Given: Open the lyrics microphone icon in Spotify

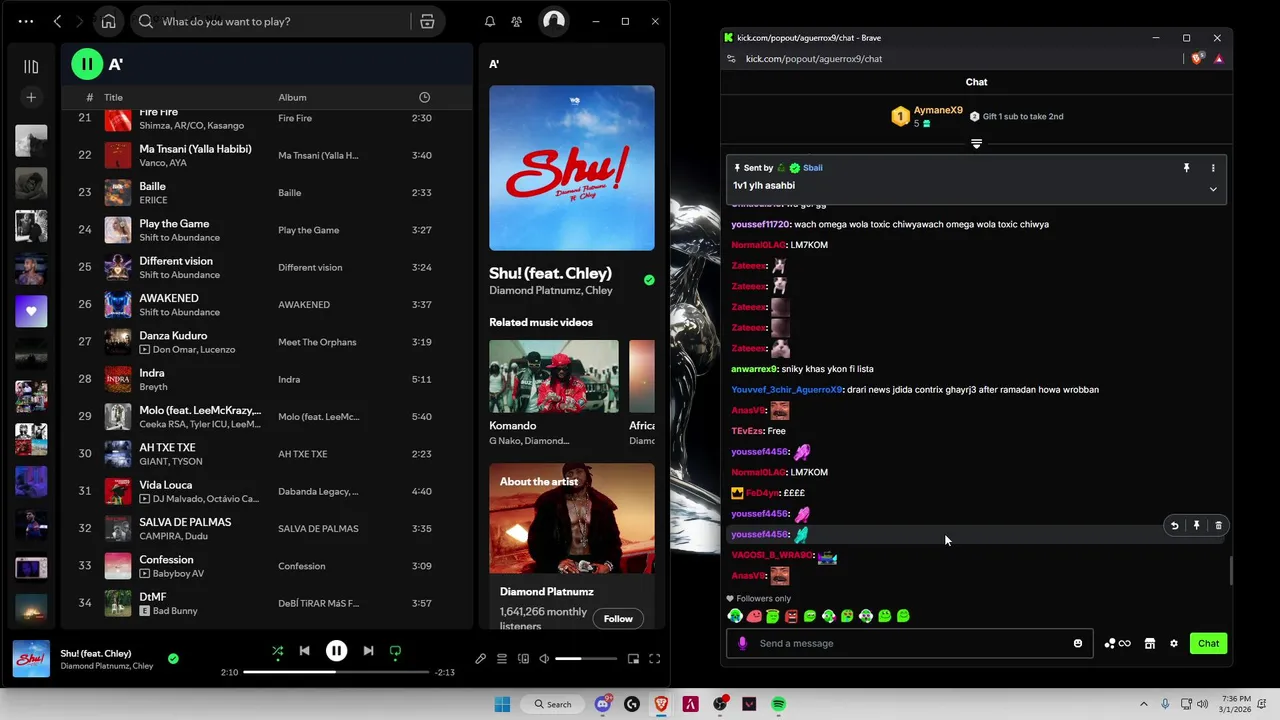Looking at the screenshot, I should click(480, 659).
